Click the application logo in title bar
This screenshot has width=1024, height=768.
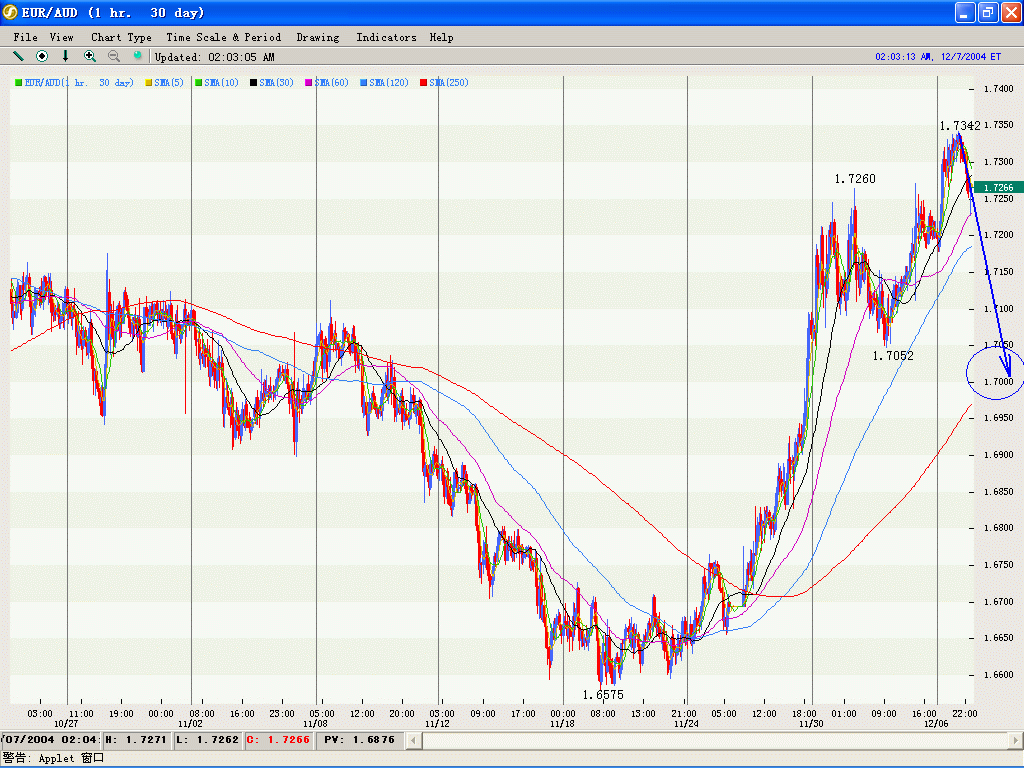coord(11,12)
